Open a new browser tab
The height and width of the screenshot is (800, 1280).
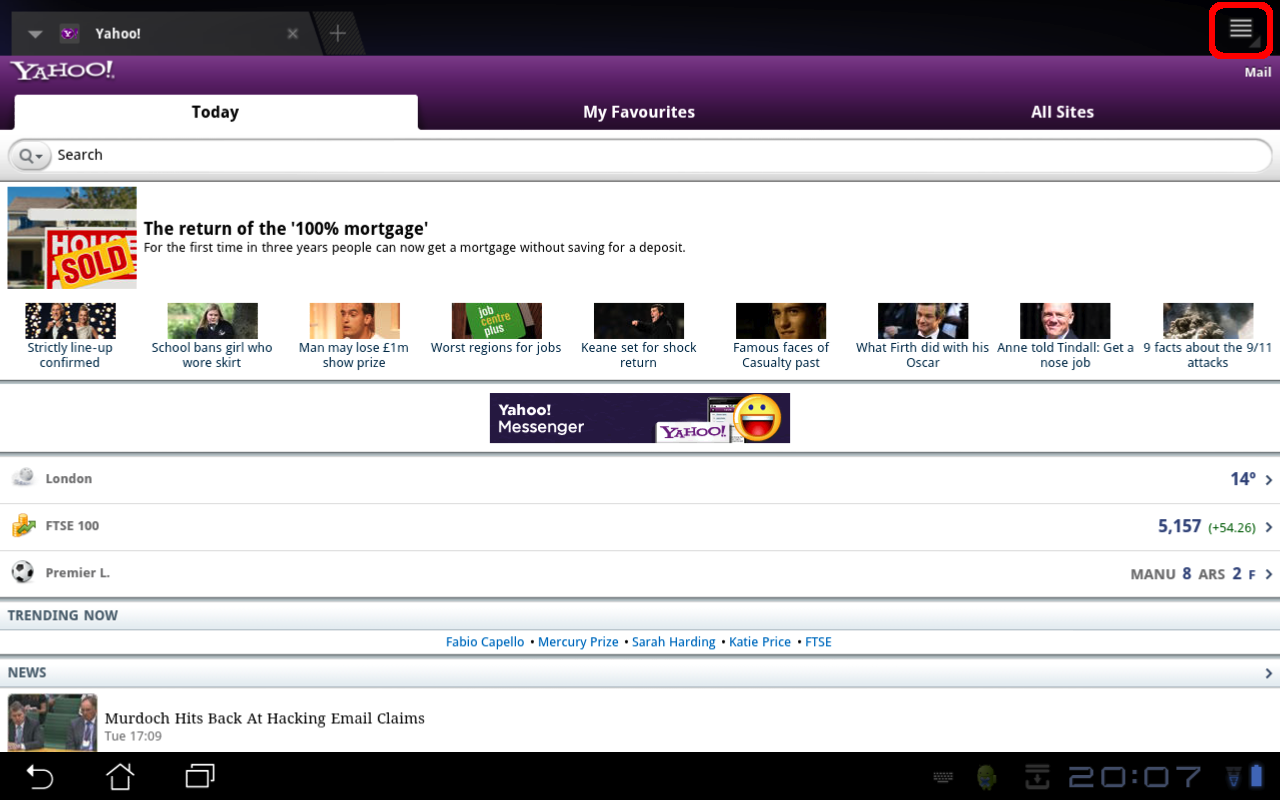pos(338,33)
